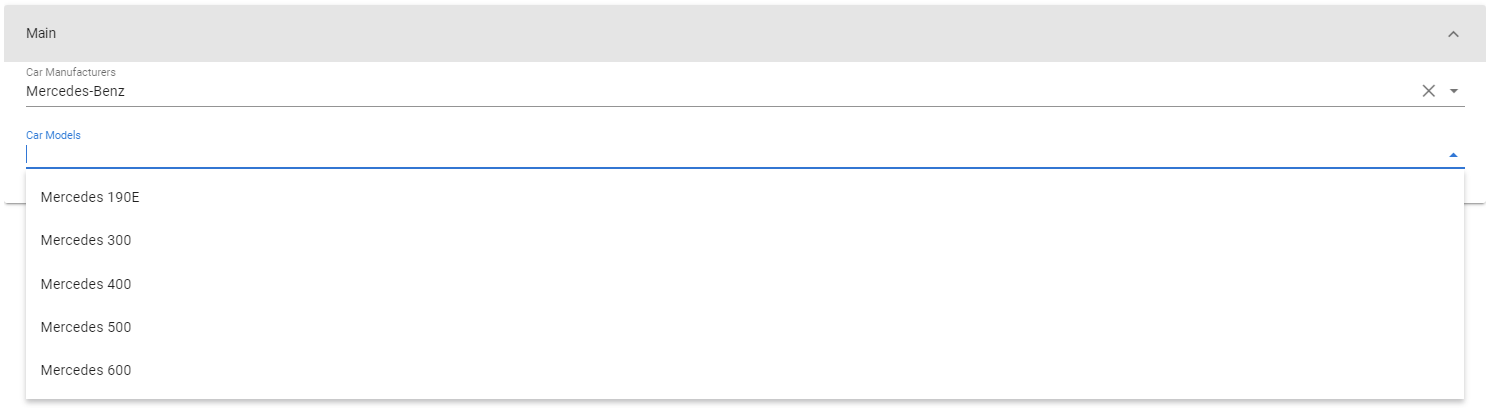Screen dimensions: 1490x408
Task: Clear the Mercedes-Benz selection with the X icon
Action: point(1429,91)
